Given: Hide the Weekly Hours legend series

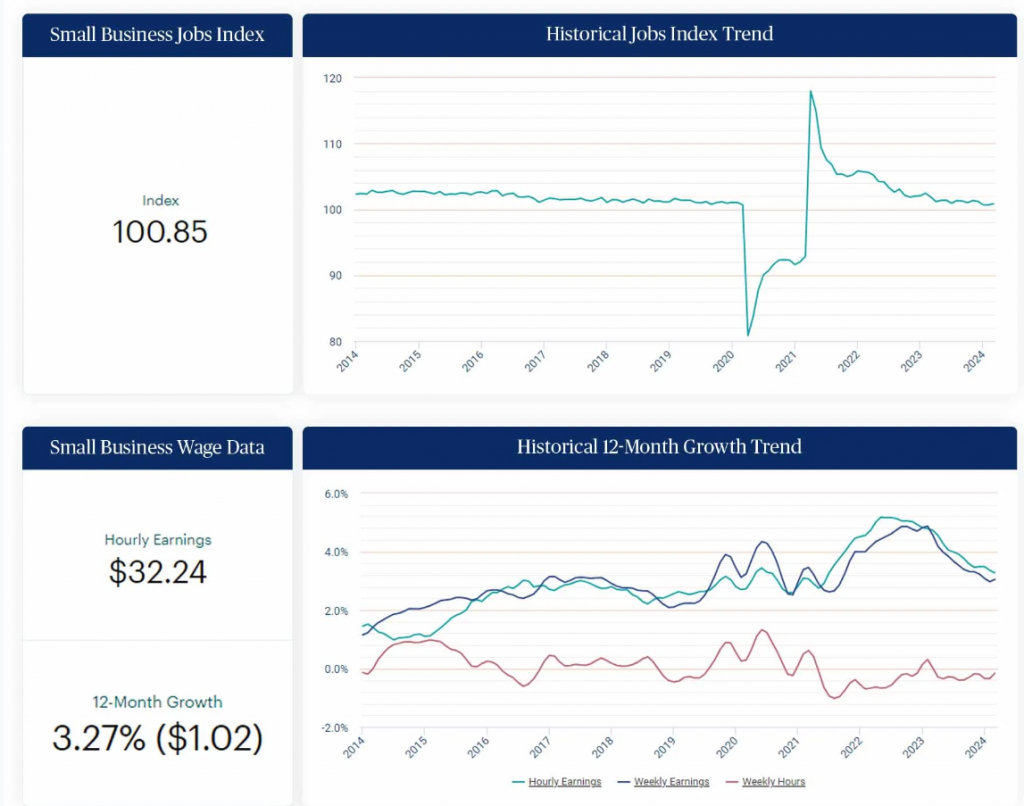Looking at the screenshot, I should pos(773,781).
